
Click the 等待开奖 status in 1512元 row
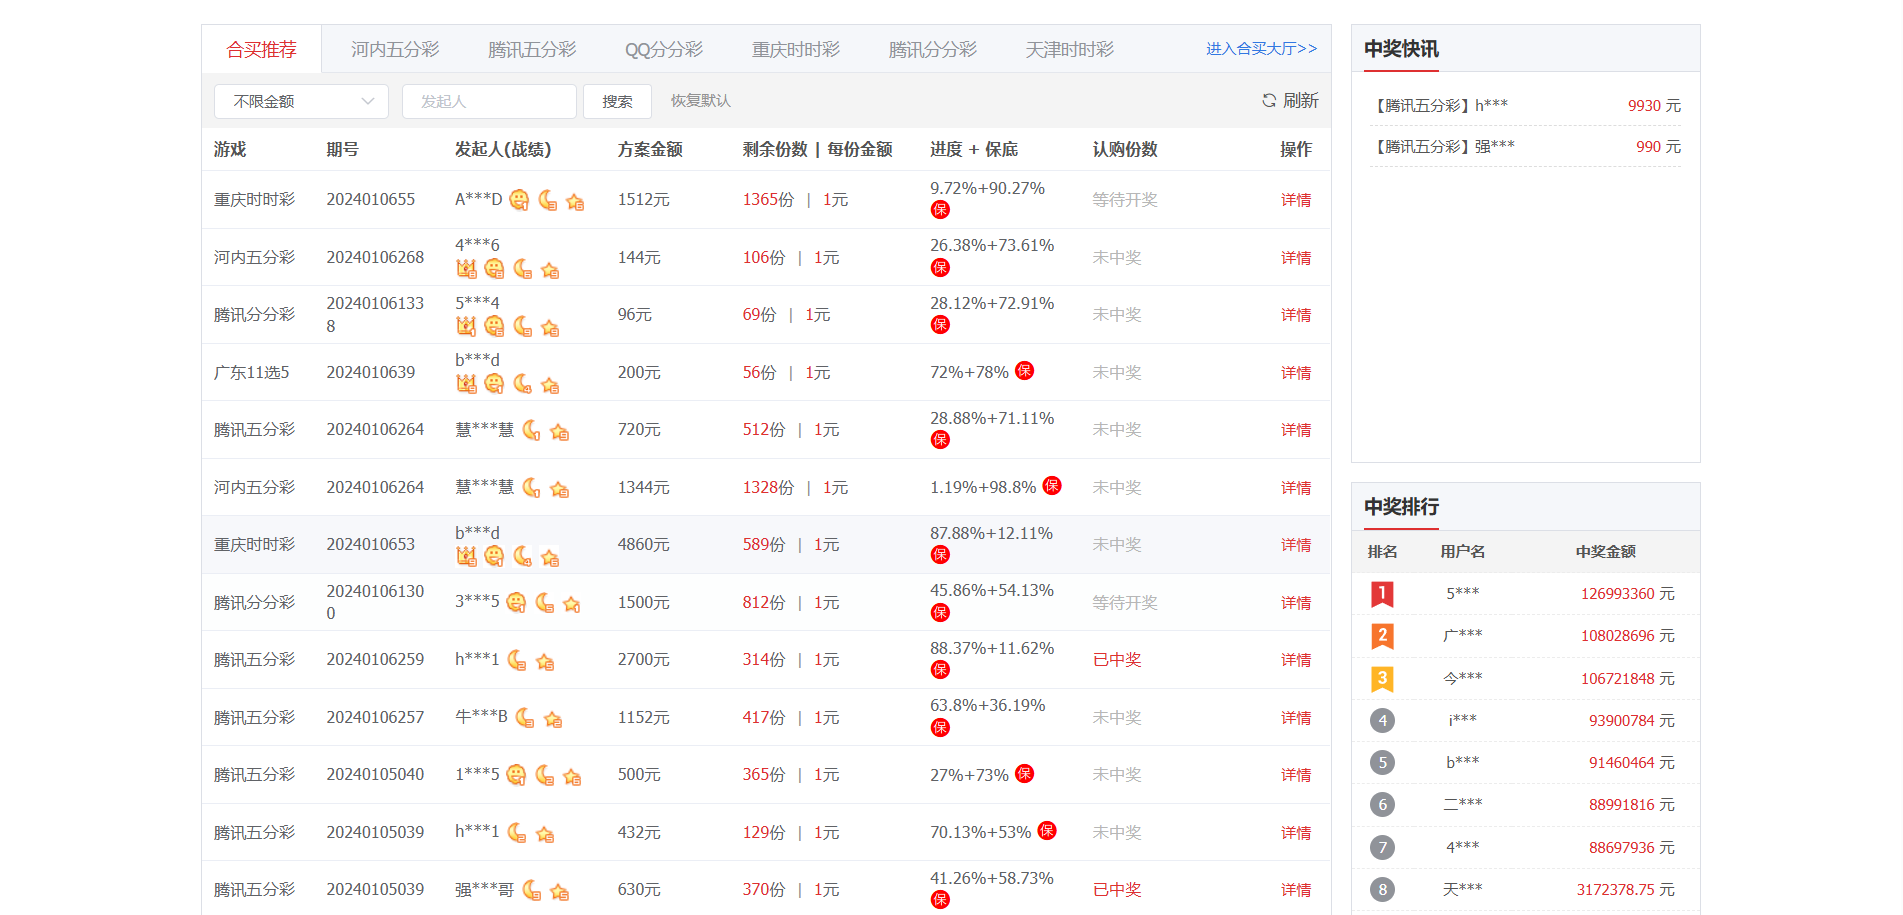1125,200
